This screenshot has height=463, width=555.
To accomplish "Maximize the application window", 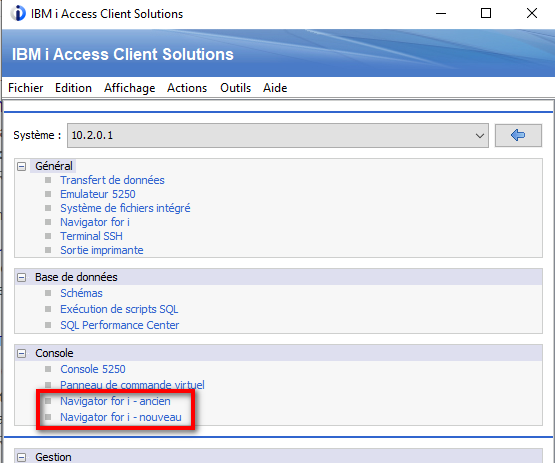I will point(486,13).
